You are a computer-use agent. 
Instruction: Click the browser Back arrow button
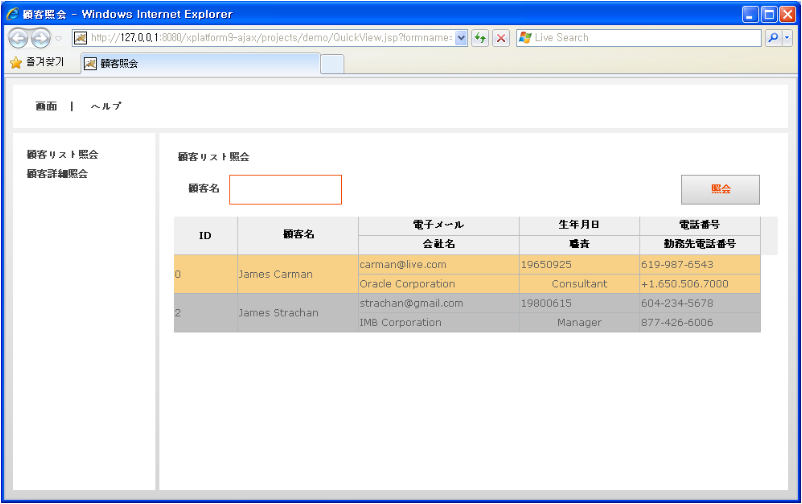coord(18,38)
